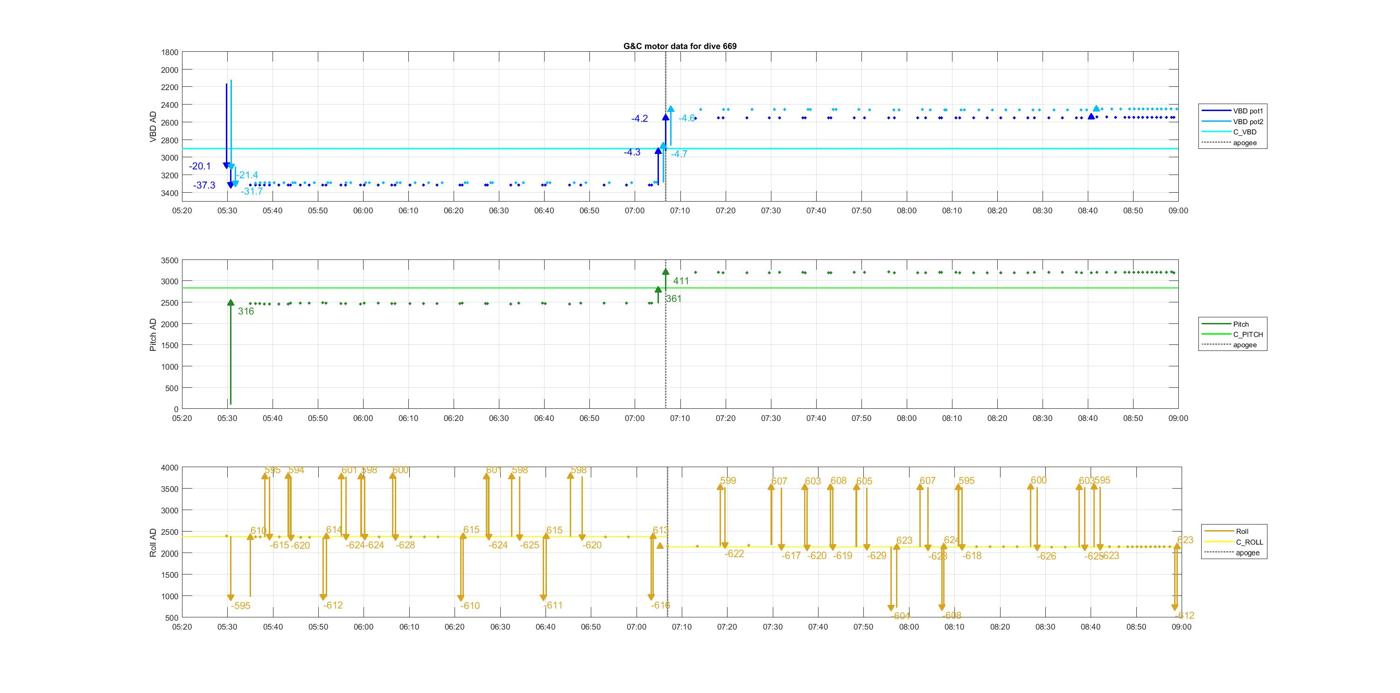1400x693 pixels.
Task: Click '06:00' tick under the VBD plot
Action: (363, 211)
